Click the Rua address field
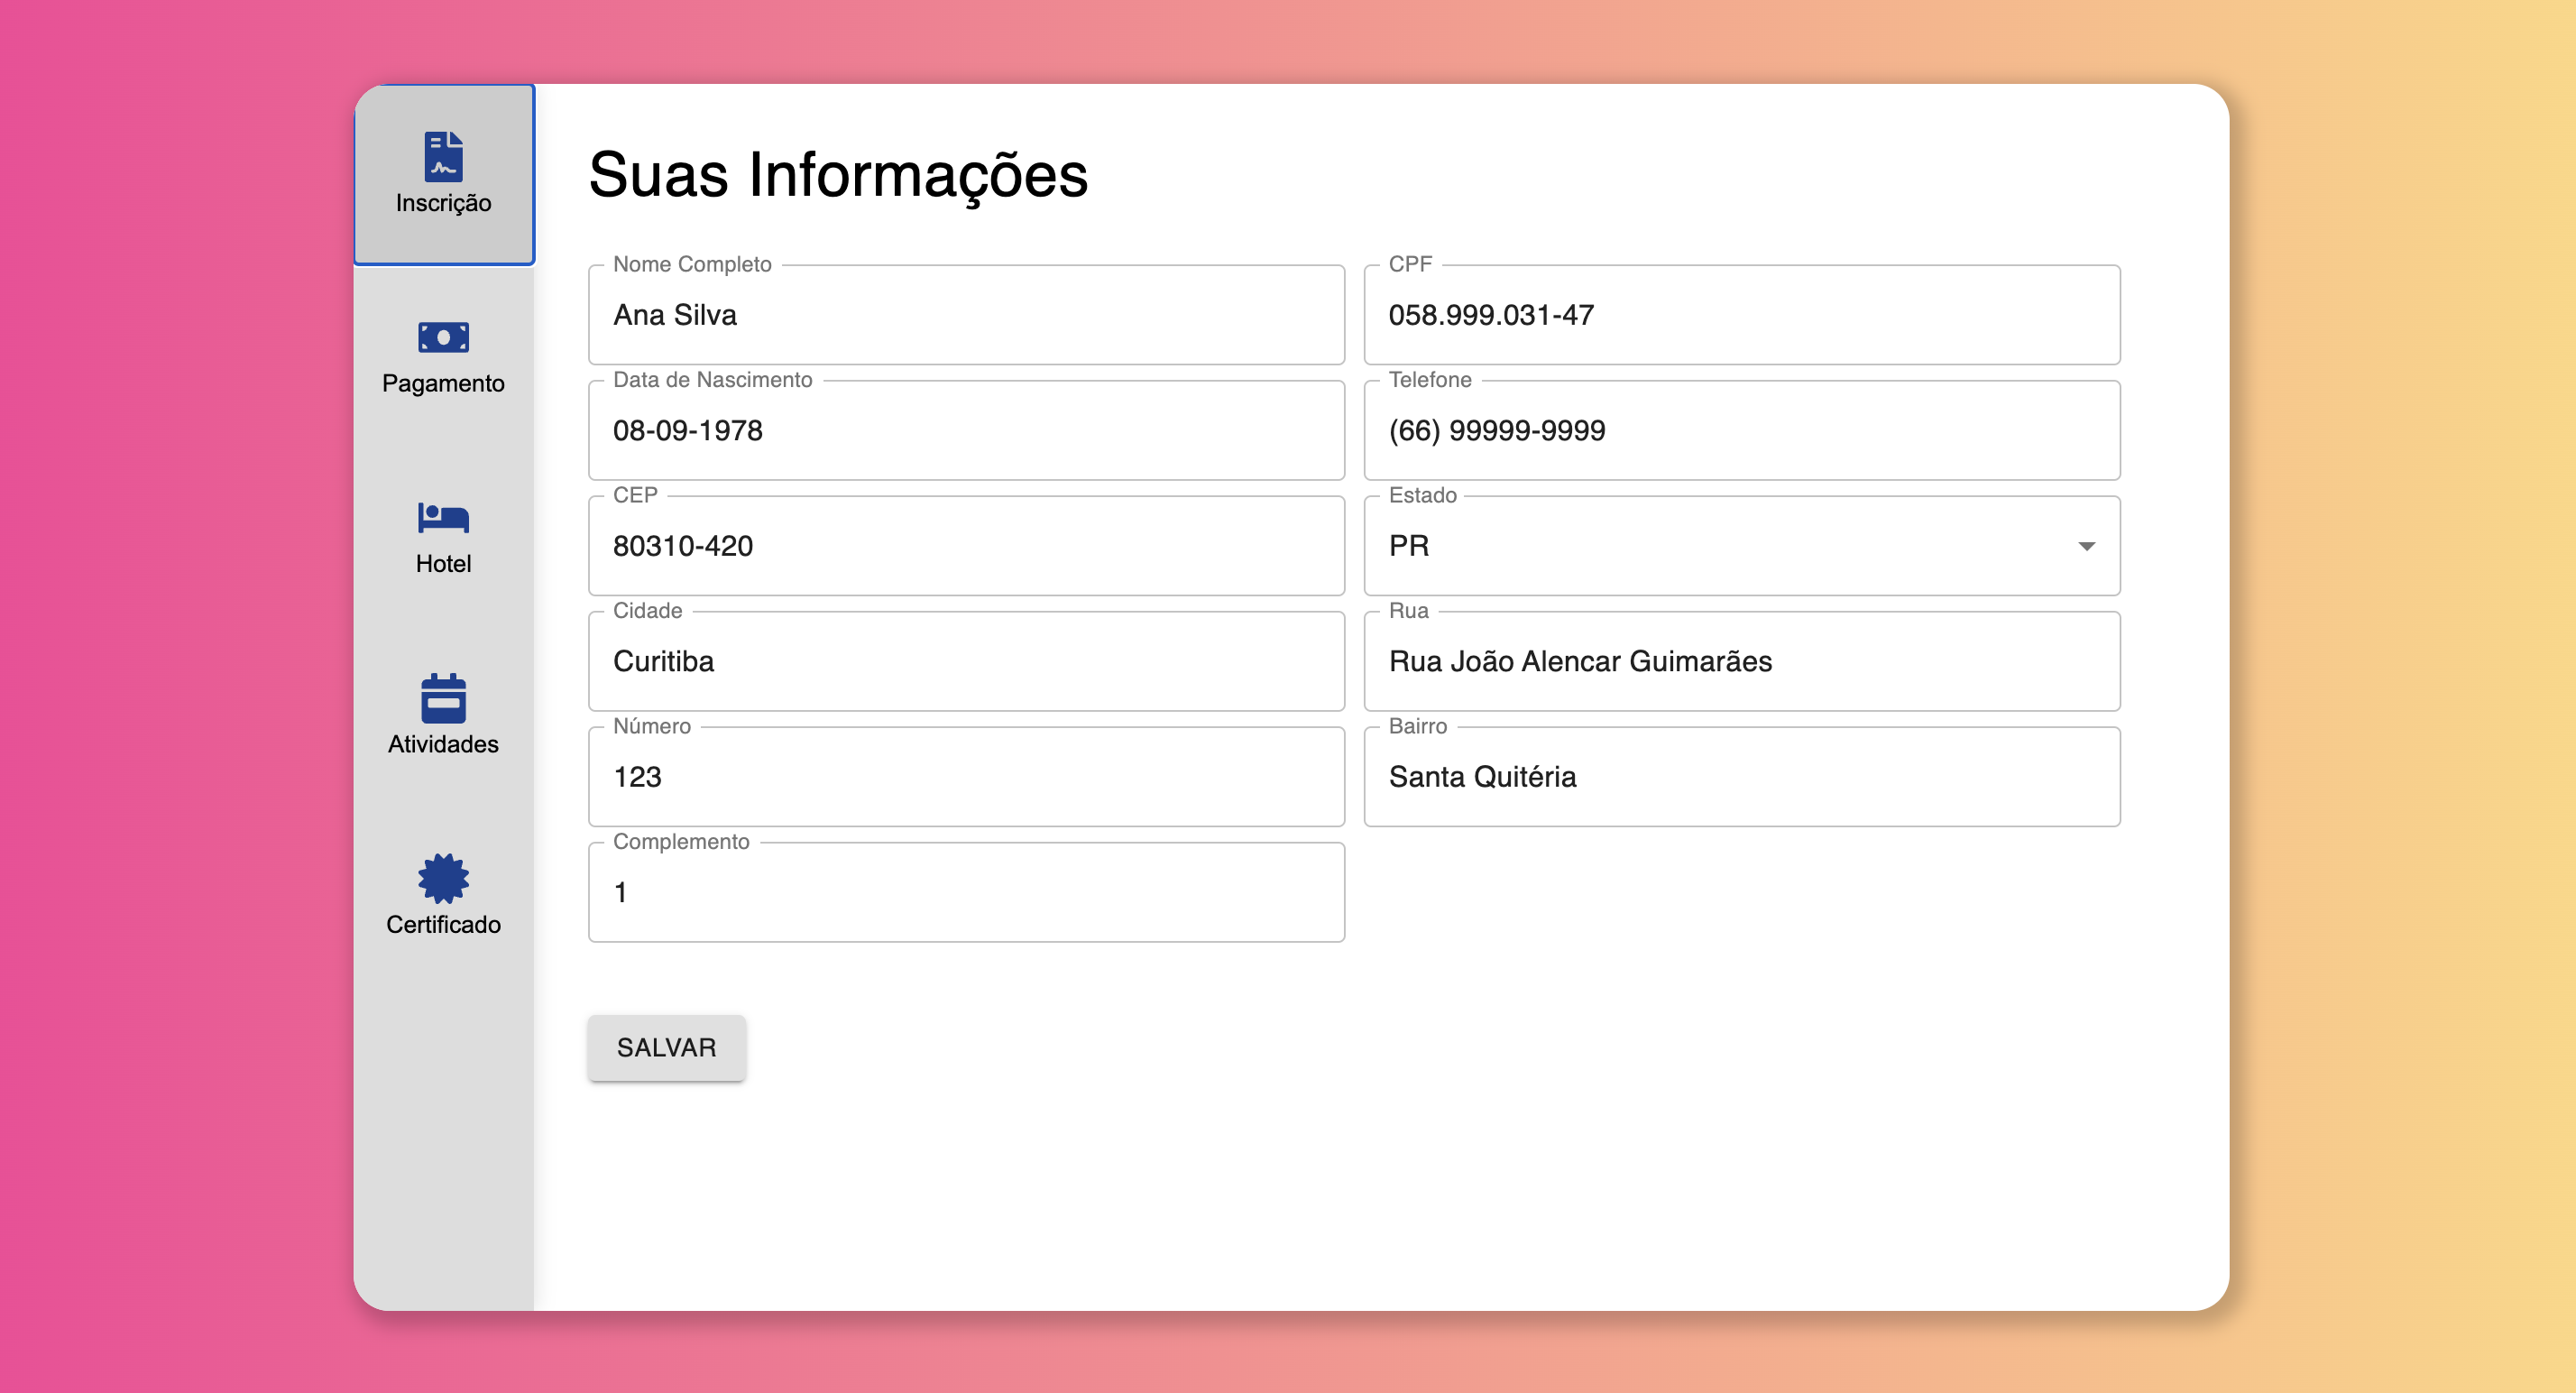Image resolution: width=2576 pixels, height=1393 pixels. point(1741,662)
